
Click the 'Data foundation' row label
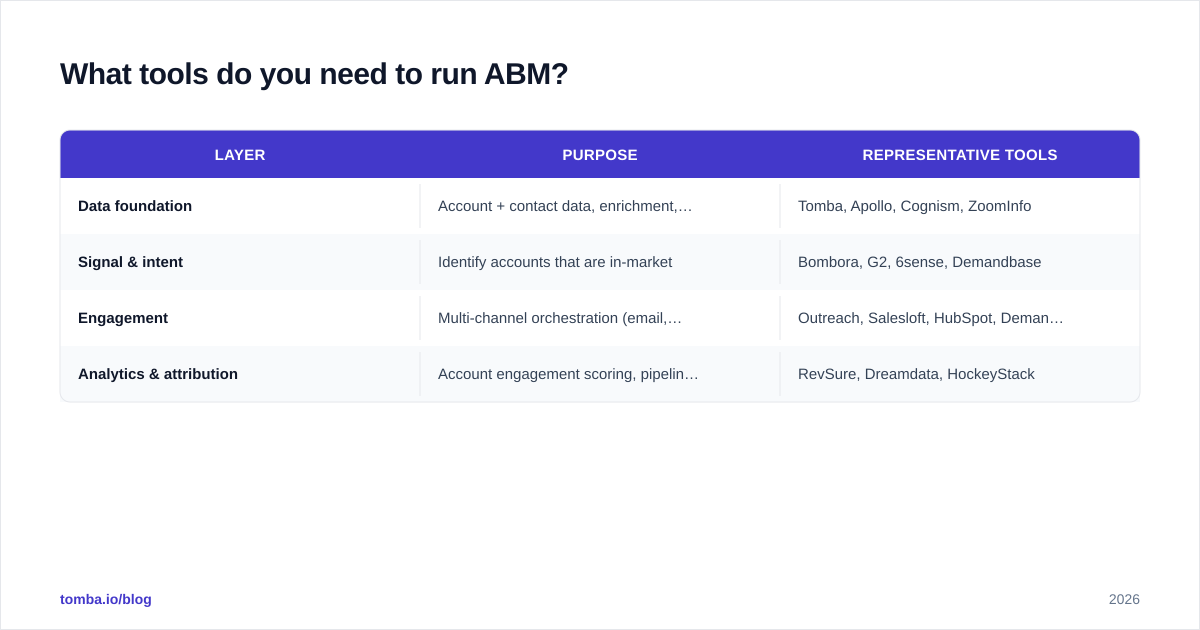point(135,206)
